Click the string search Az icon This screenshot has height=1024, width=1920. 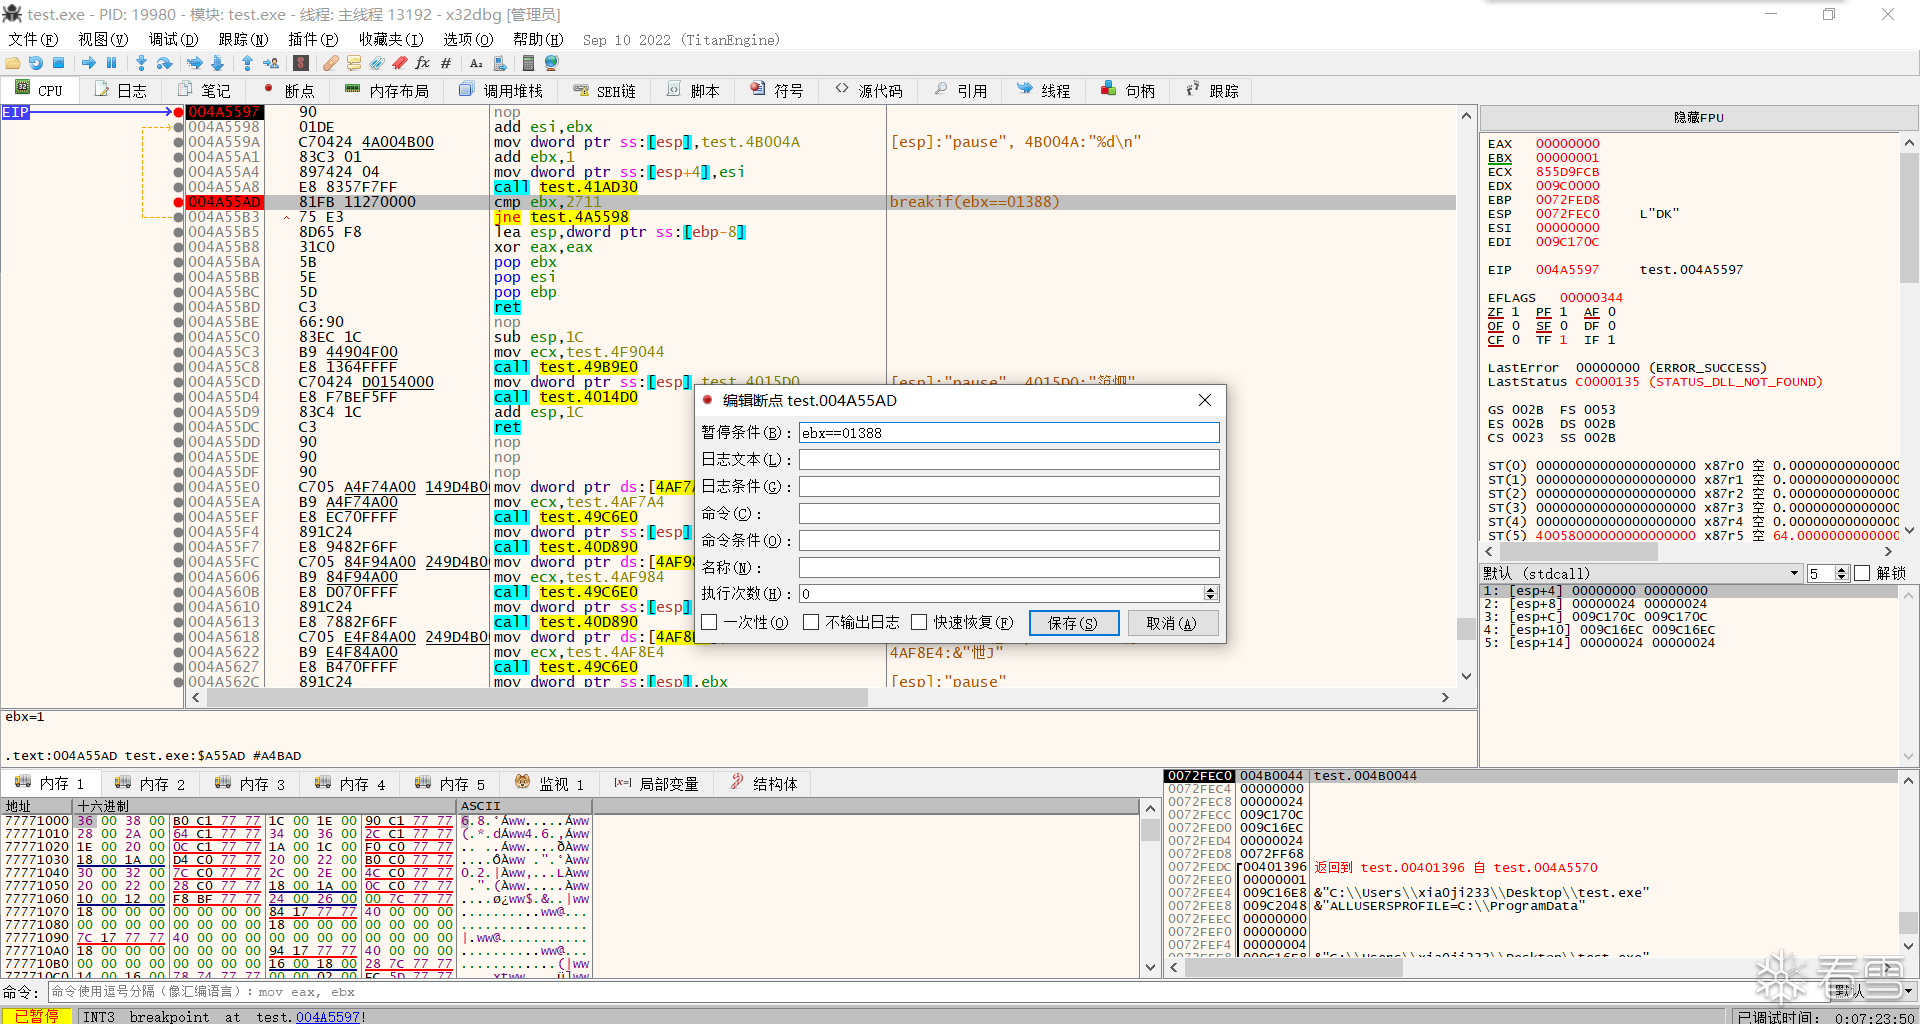tap(476, 63)
